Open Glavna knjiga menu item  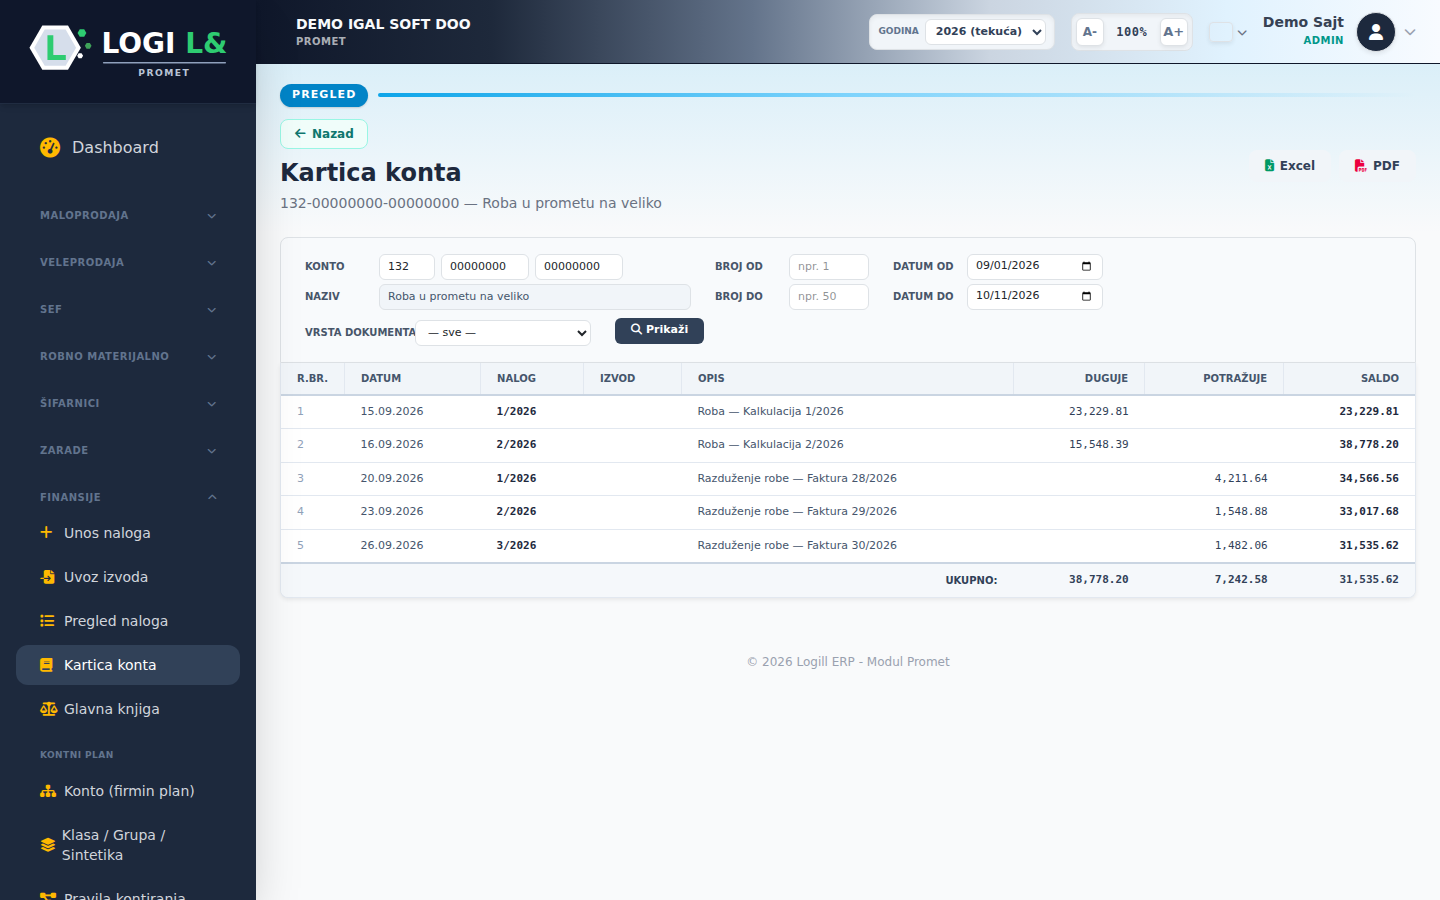[x=128, y=709]
